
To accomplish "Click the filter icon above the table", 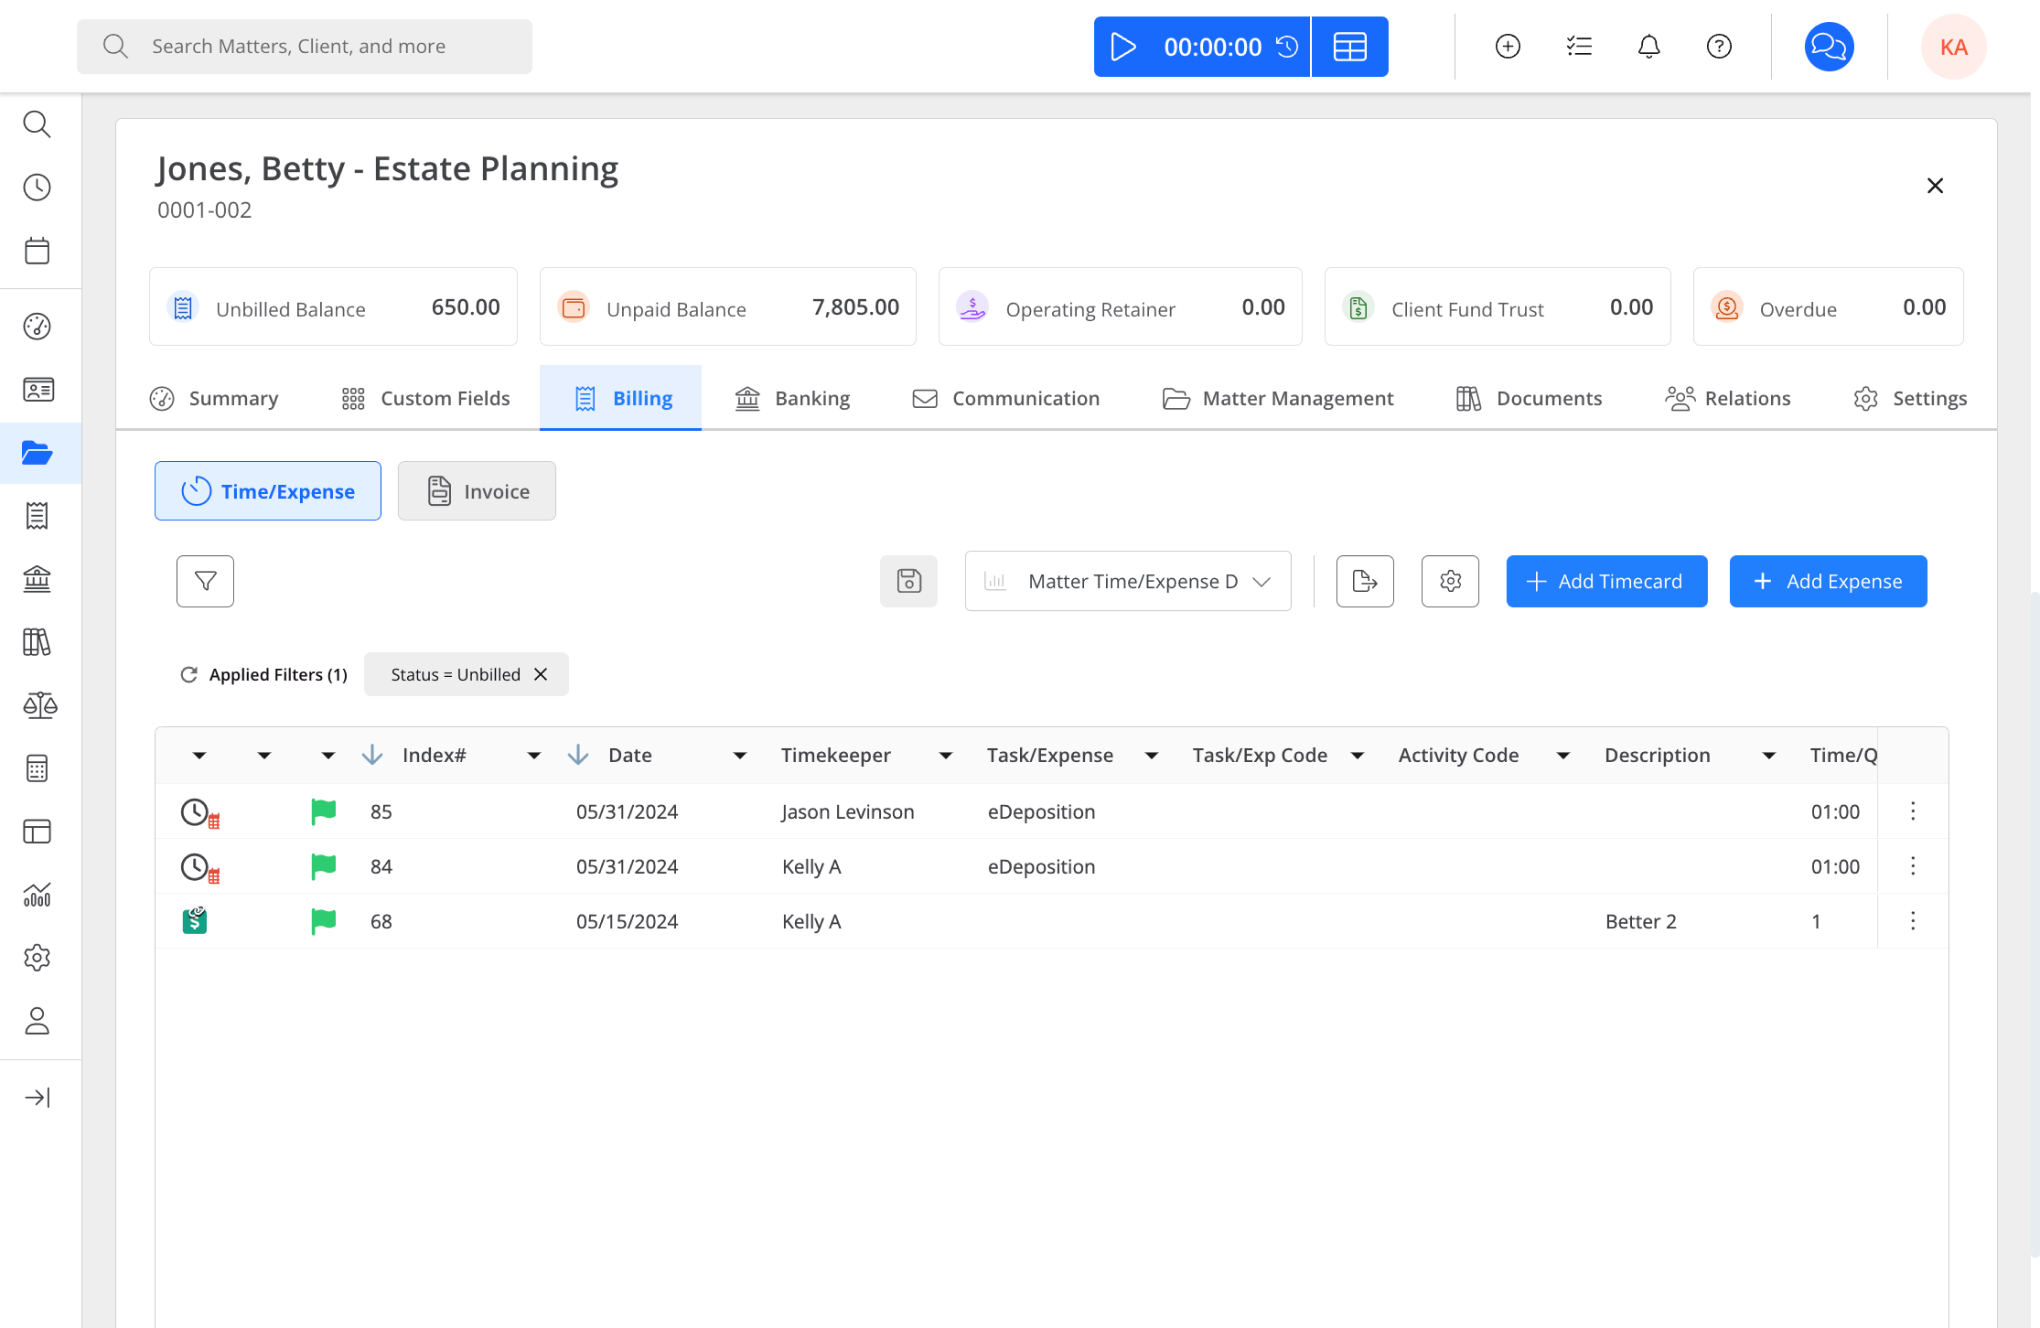I will [204, 581].
